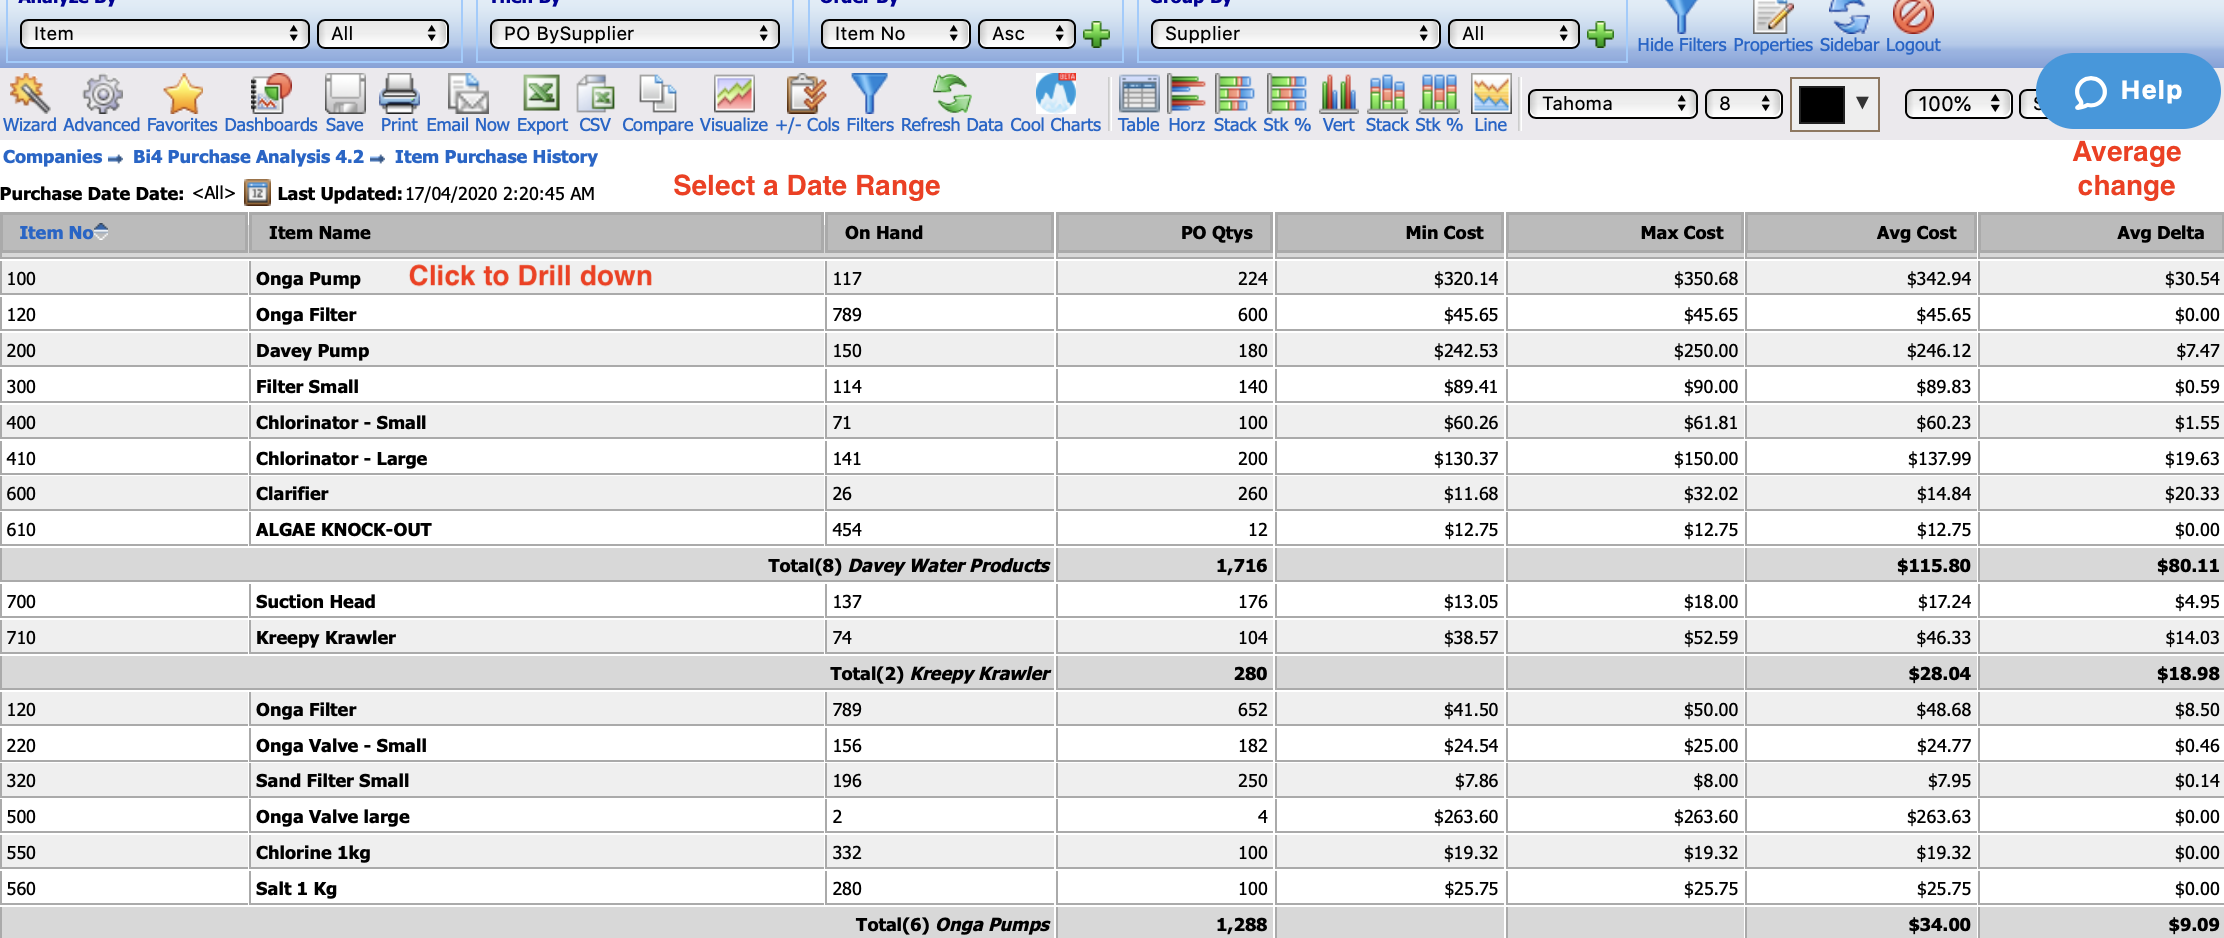The width and height of the screenshot is (2224, 938).
Task: Open Dashboards
Action: tap(270, 104)
